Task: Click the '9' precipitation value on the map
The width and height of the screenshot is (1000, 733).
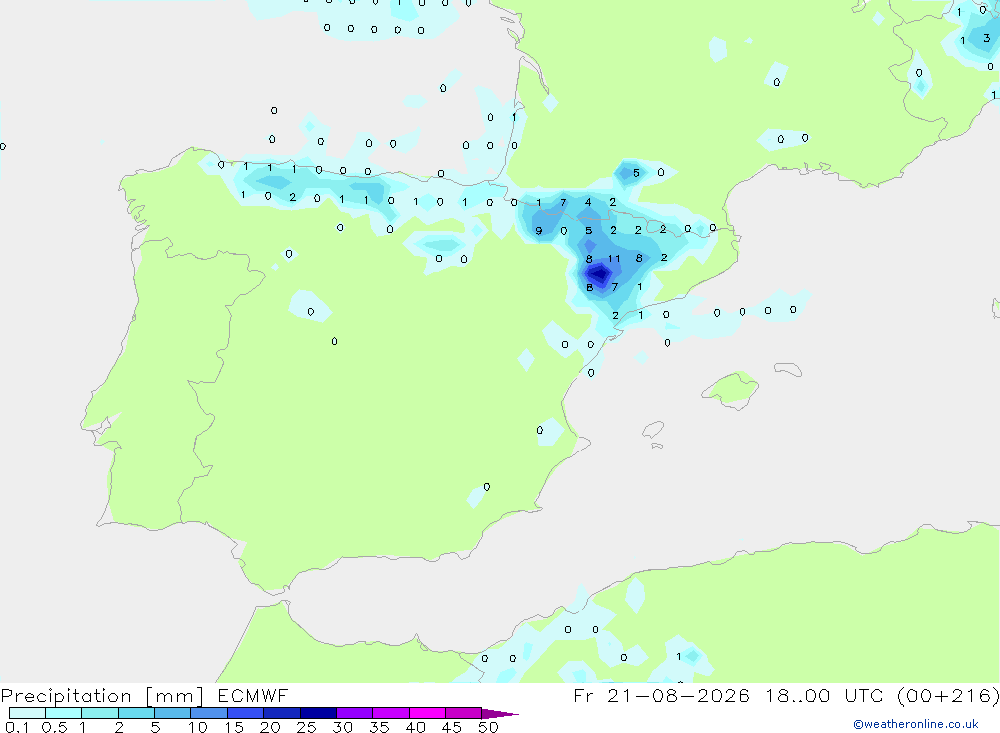Action: 539,230
